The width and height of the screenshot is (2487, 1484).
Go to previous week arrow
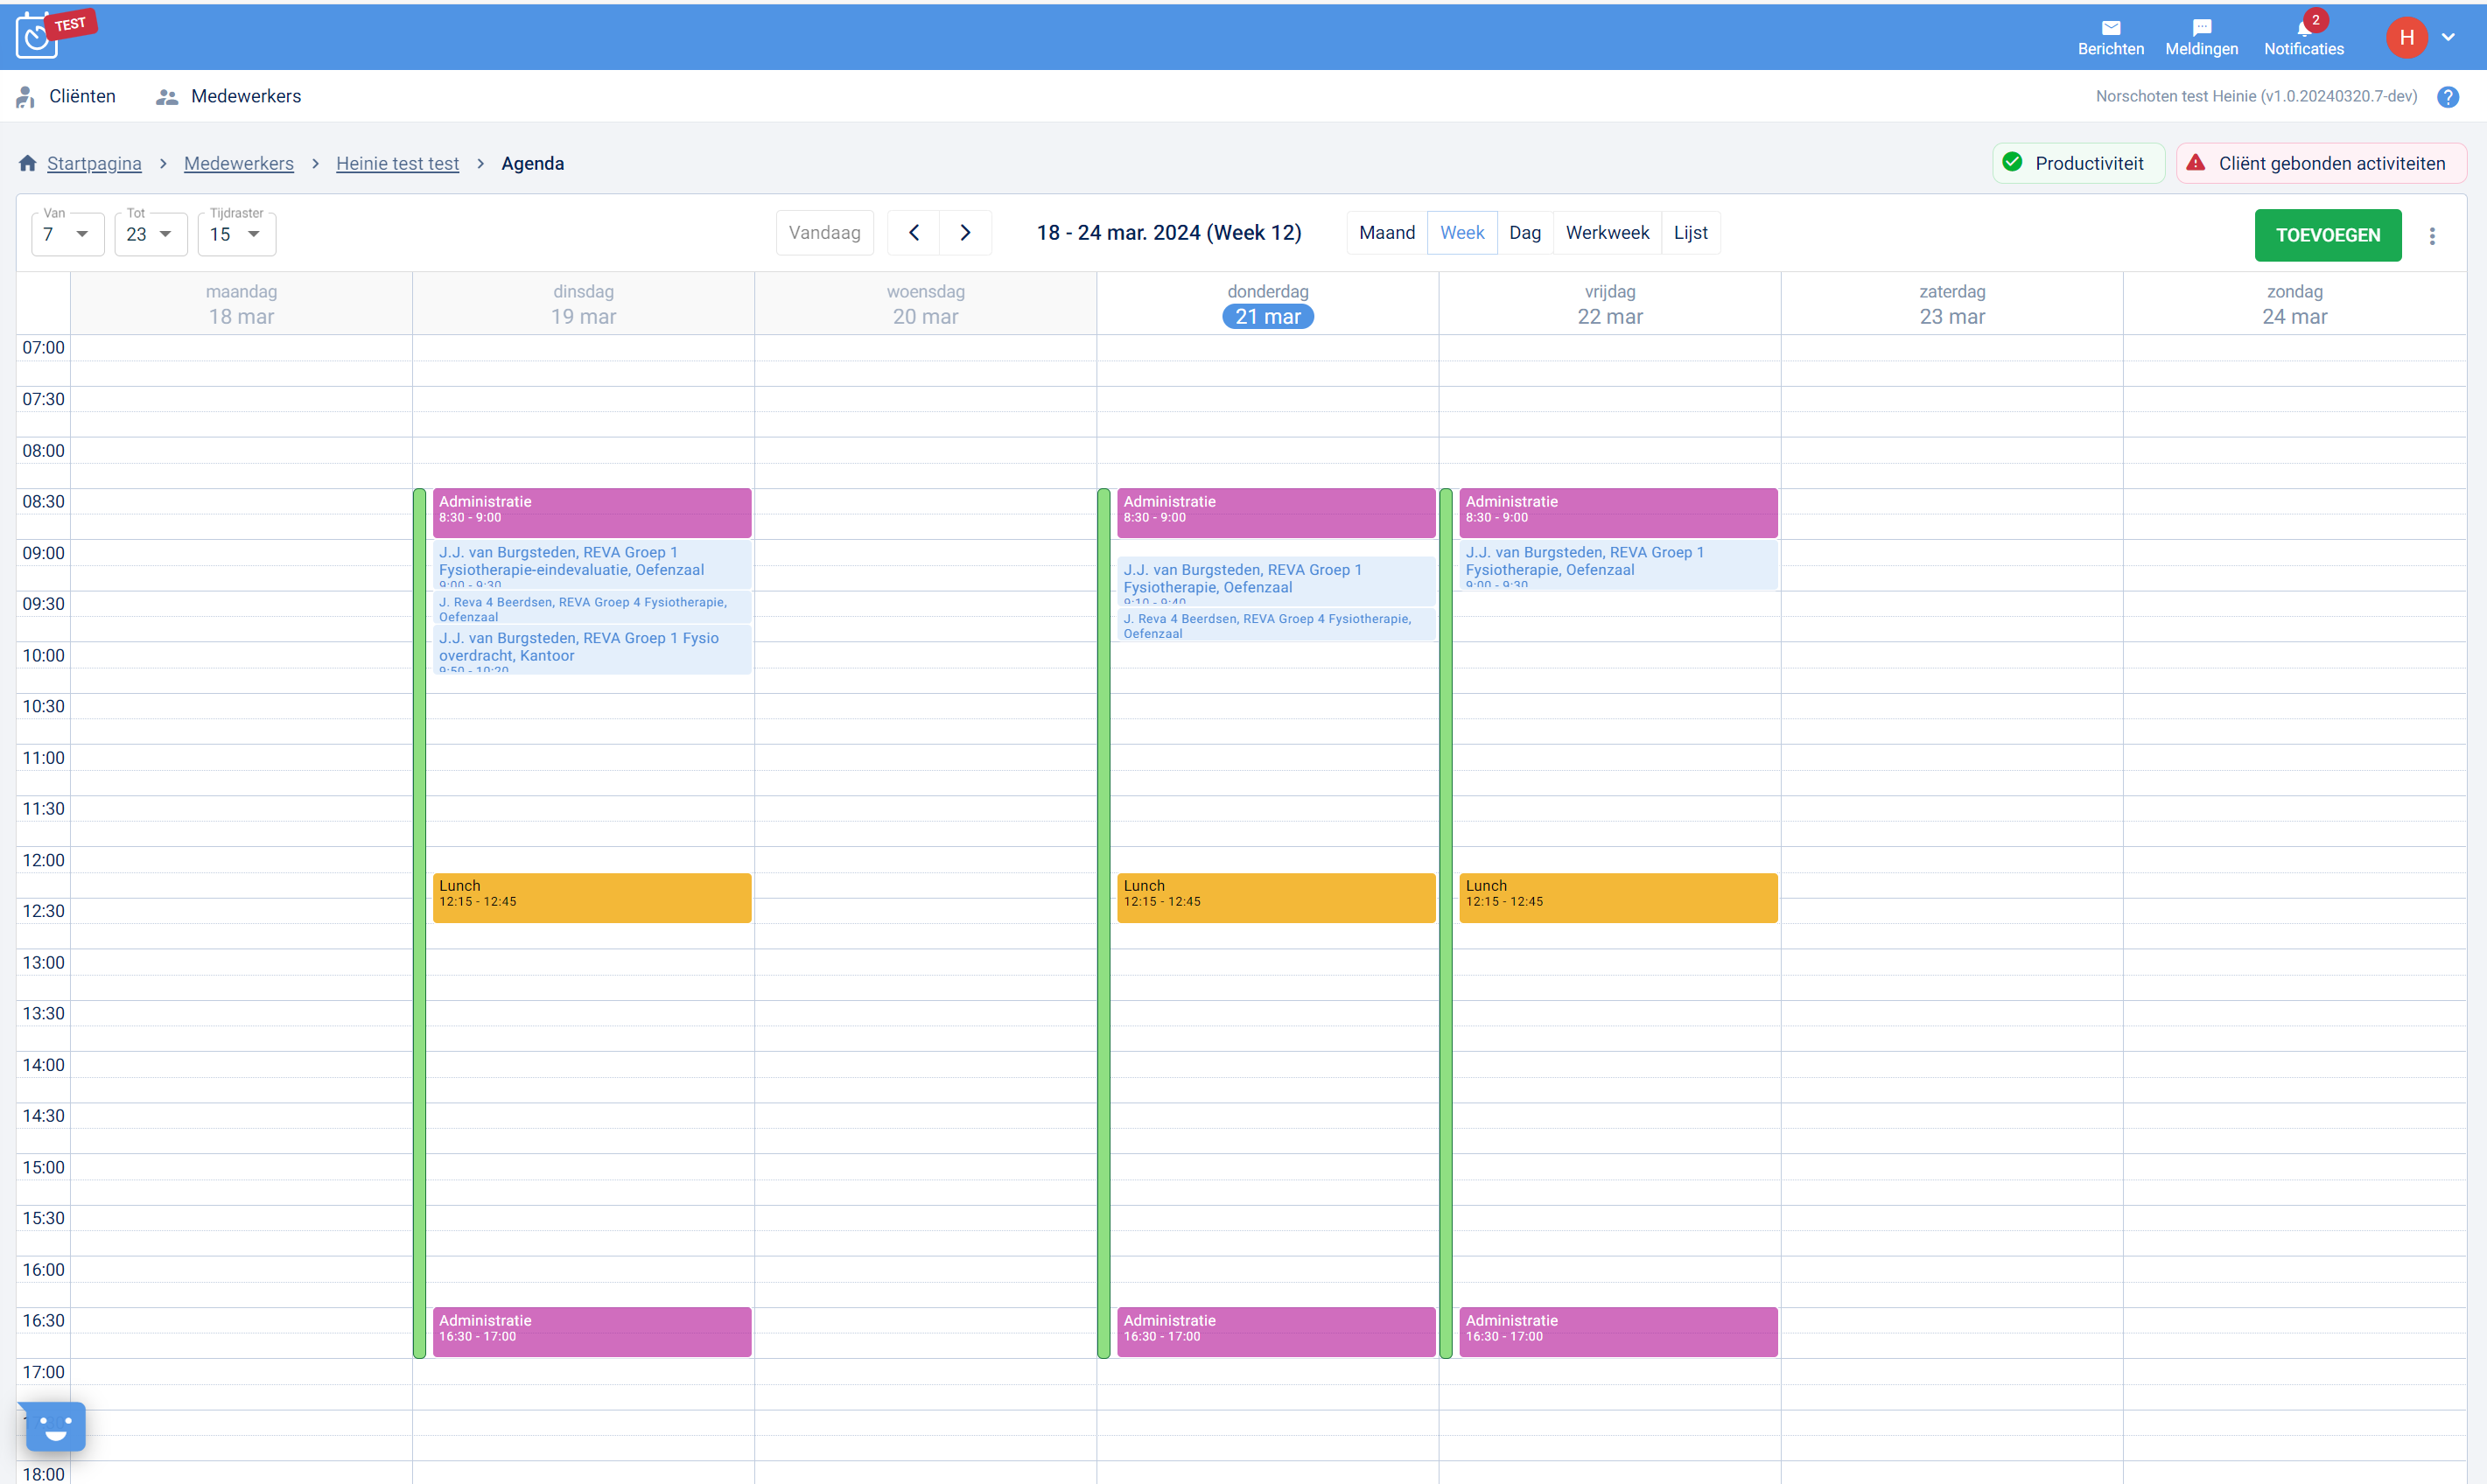(913, 233)
